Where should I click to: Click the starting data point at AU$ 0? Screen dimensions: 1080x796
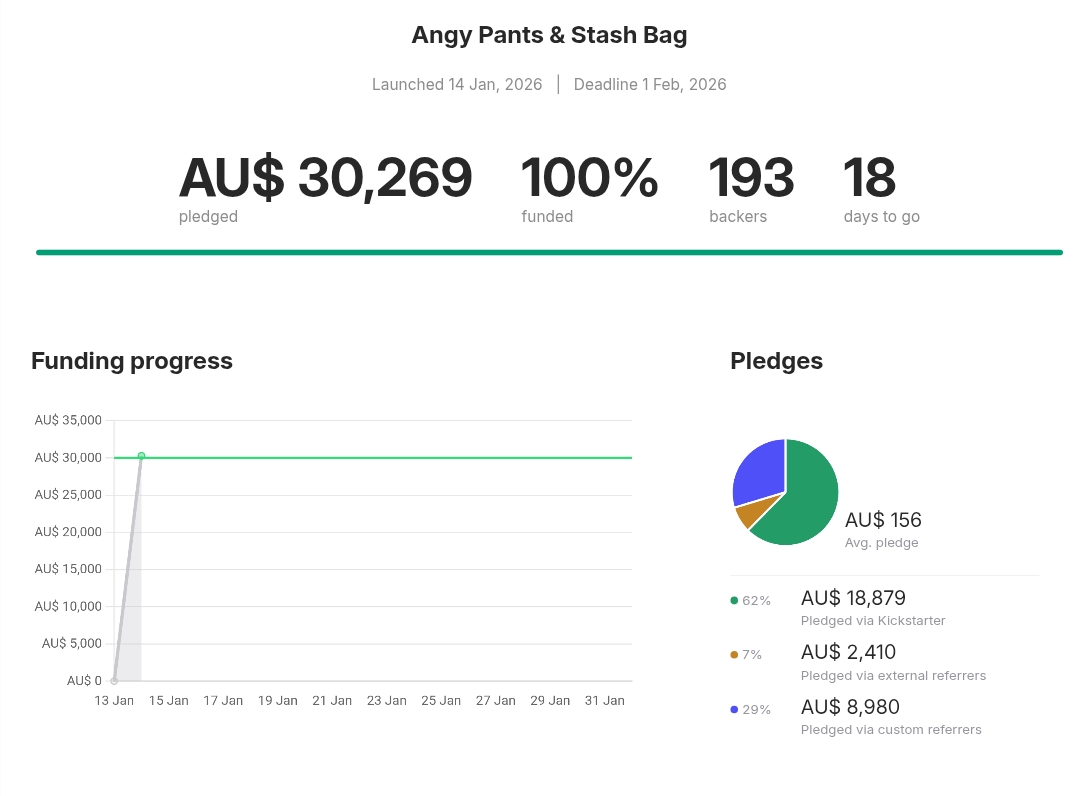pos(114,681)
